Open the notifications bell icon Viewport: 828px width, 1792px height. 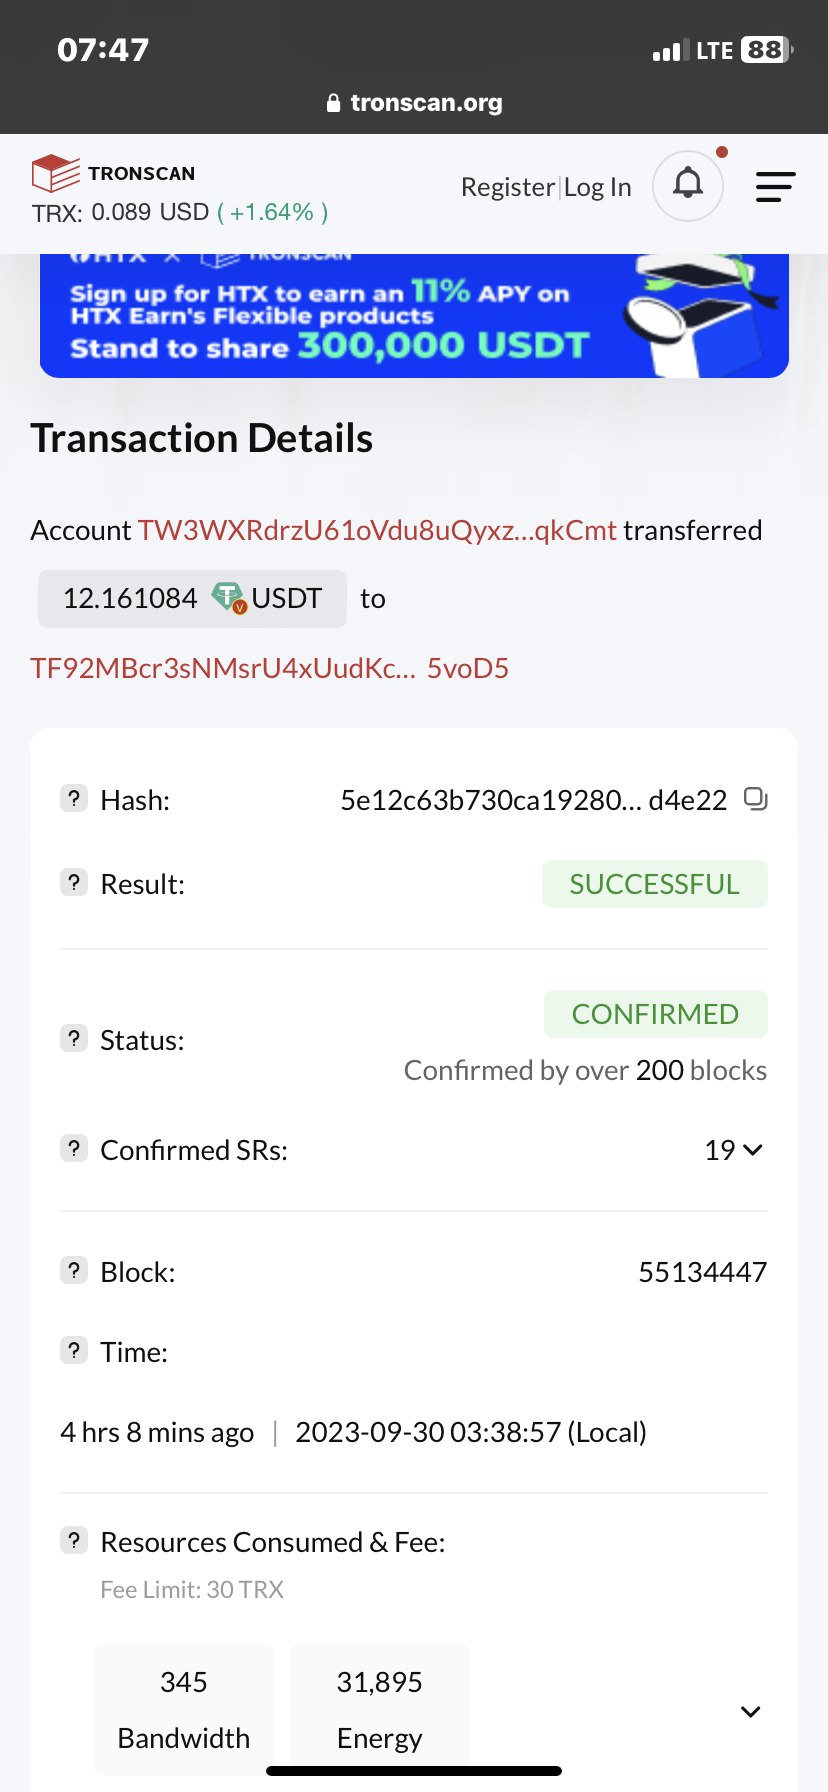(x=688, y=185)
